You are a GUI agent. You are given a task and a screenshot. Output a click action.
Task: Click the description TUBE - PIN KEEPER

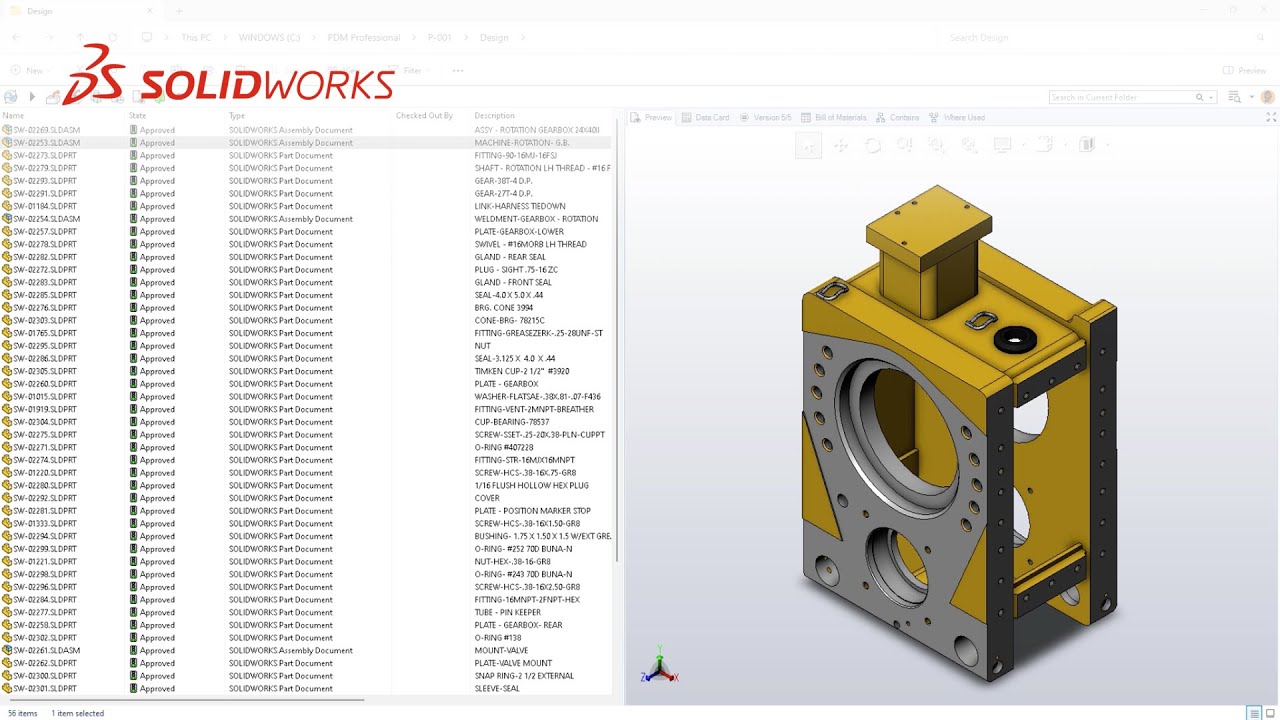point(507,612)
